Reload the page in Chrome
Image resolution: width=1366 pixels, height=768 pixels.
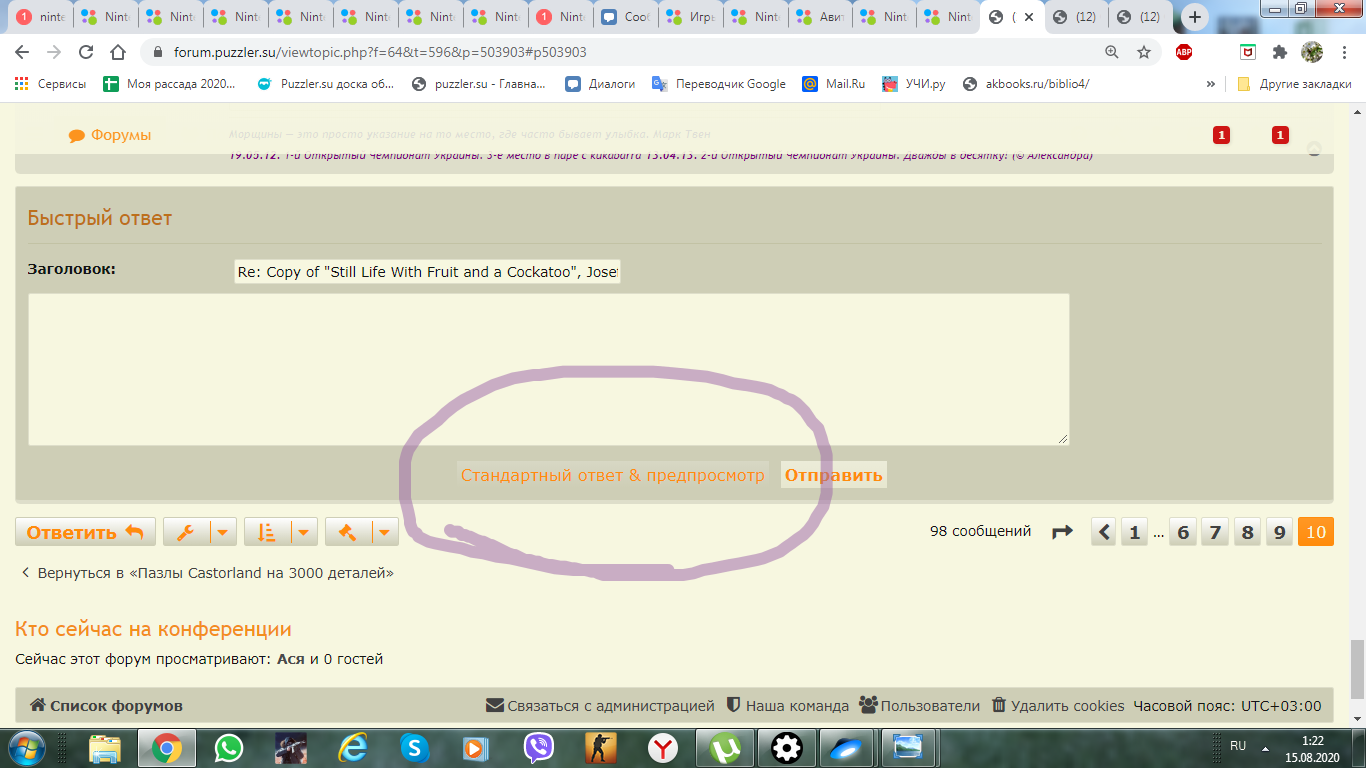pyautogui.click(x=86, y=52)
